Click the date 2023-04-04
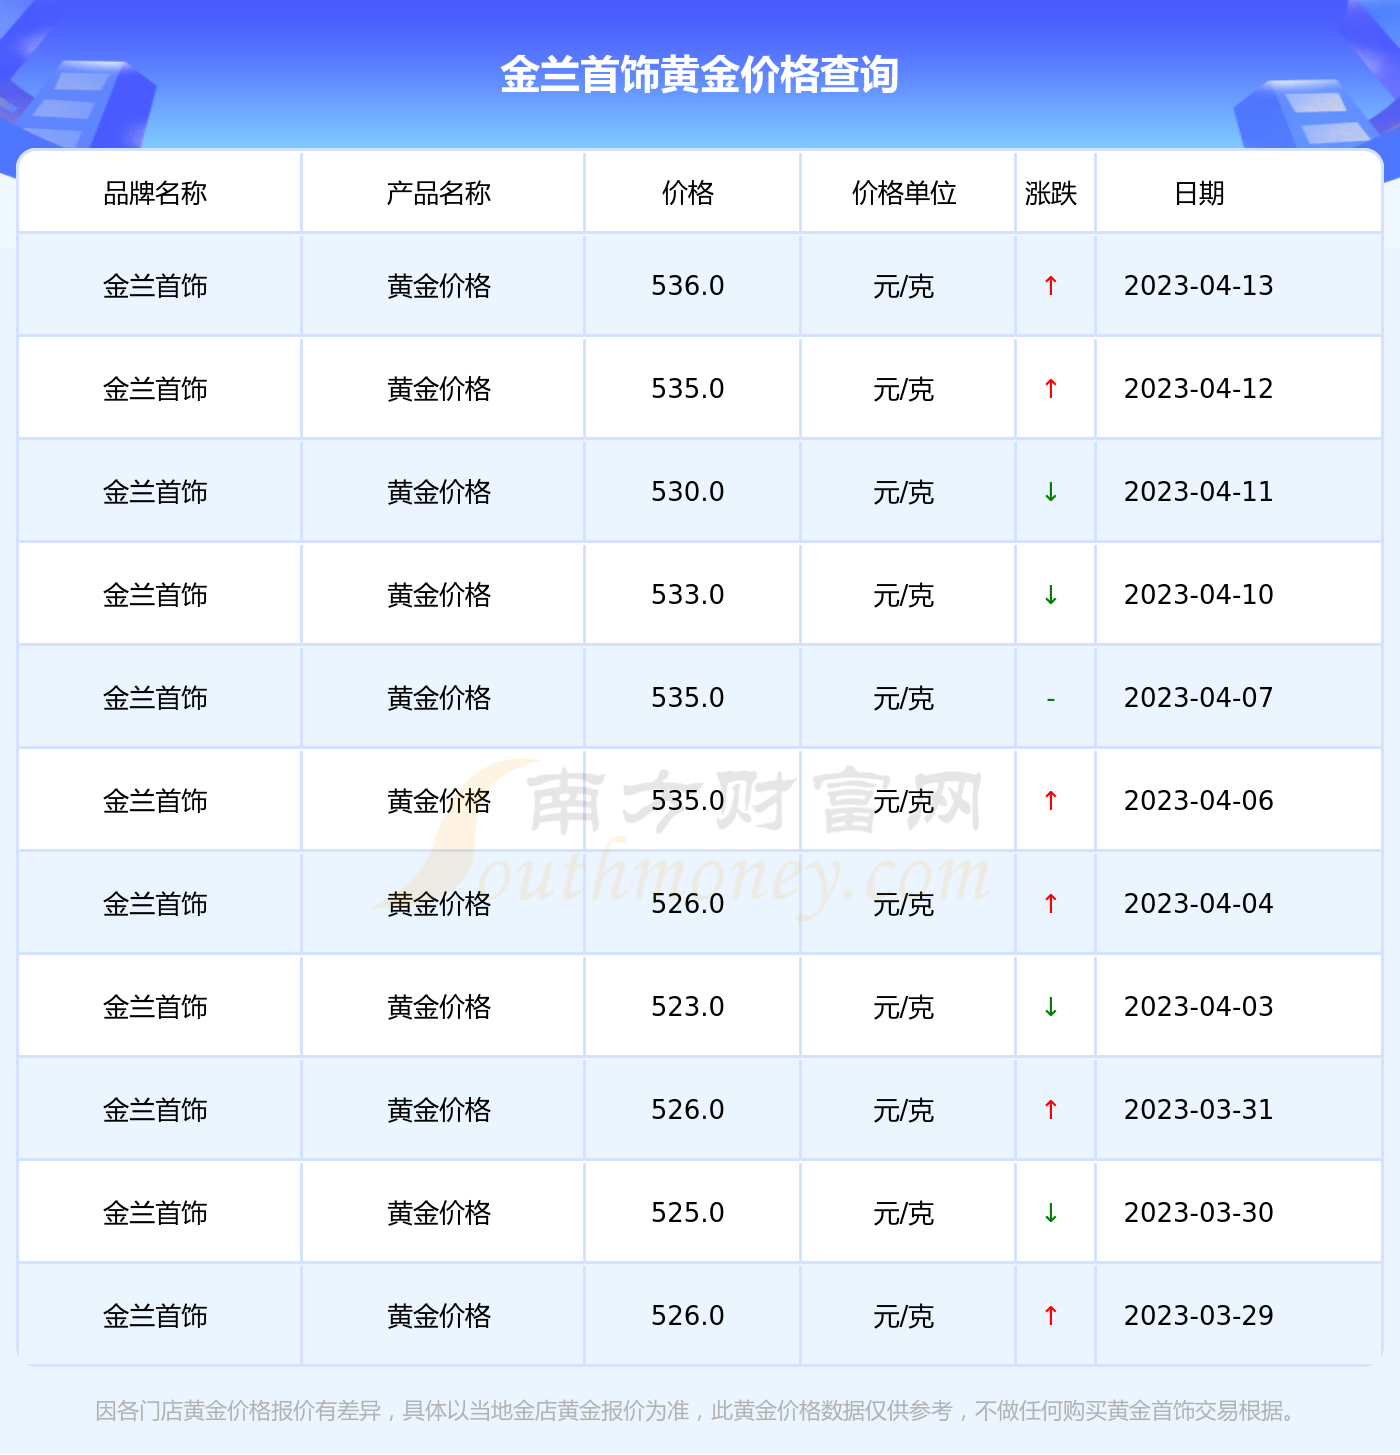 pyautogui.click(x=1199, y=904)
